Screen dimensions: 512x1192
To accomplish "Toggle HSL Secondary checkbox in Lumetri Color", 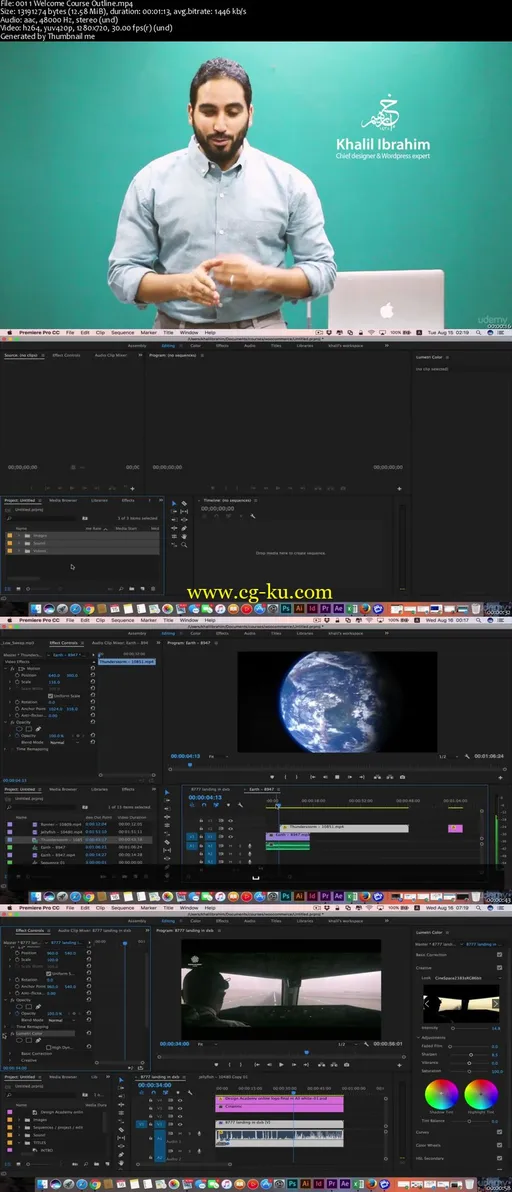I will coord(500,1158).
